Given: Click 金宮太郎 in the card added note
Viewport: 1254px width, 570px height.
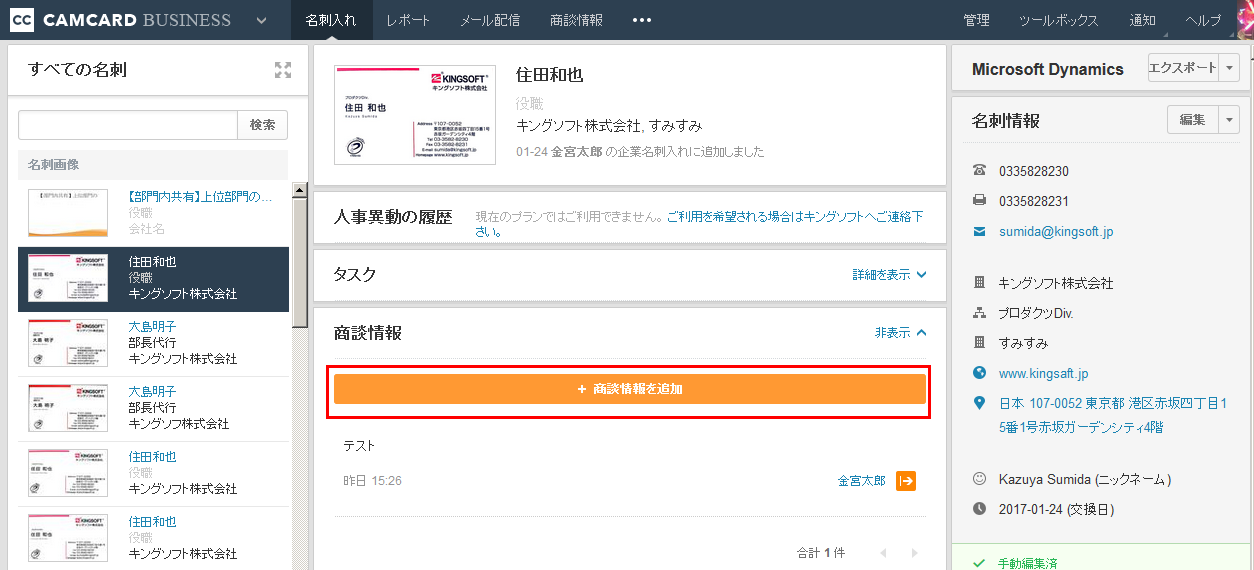Looking at the screenshot, I should pos(577,152).
